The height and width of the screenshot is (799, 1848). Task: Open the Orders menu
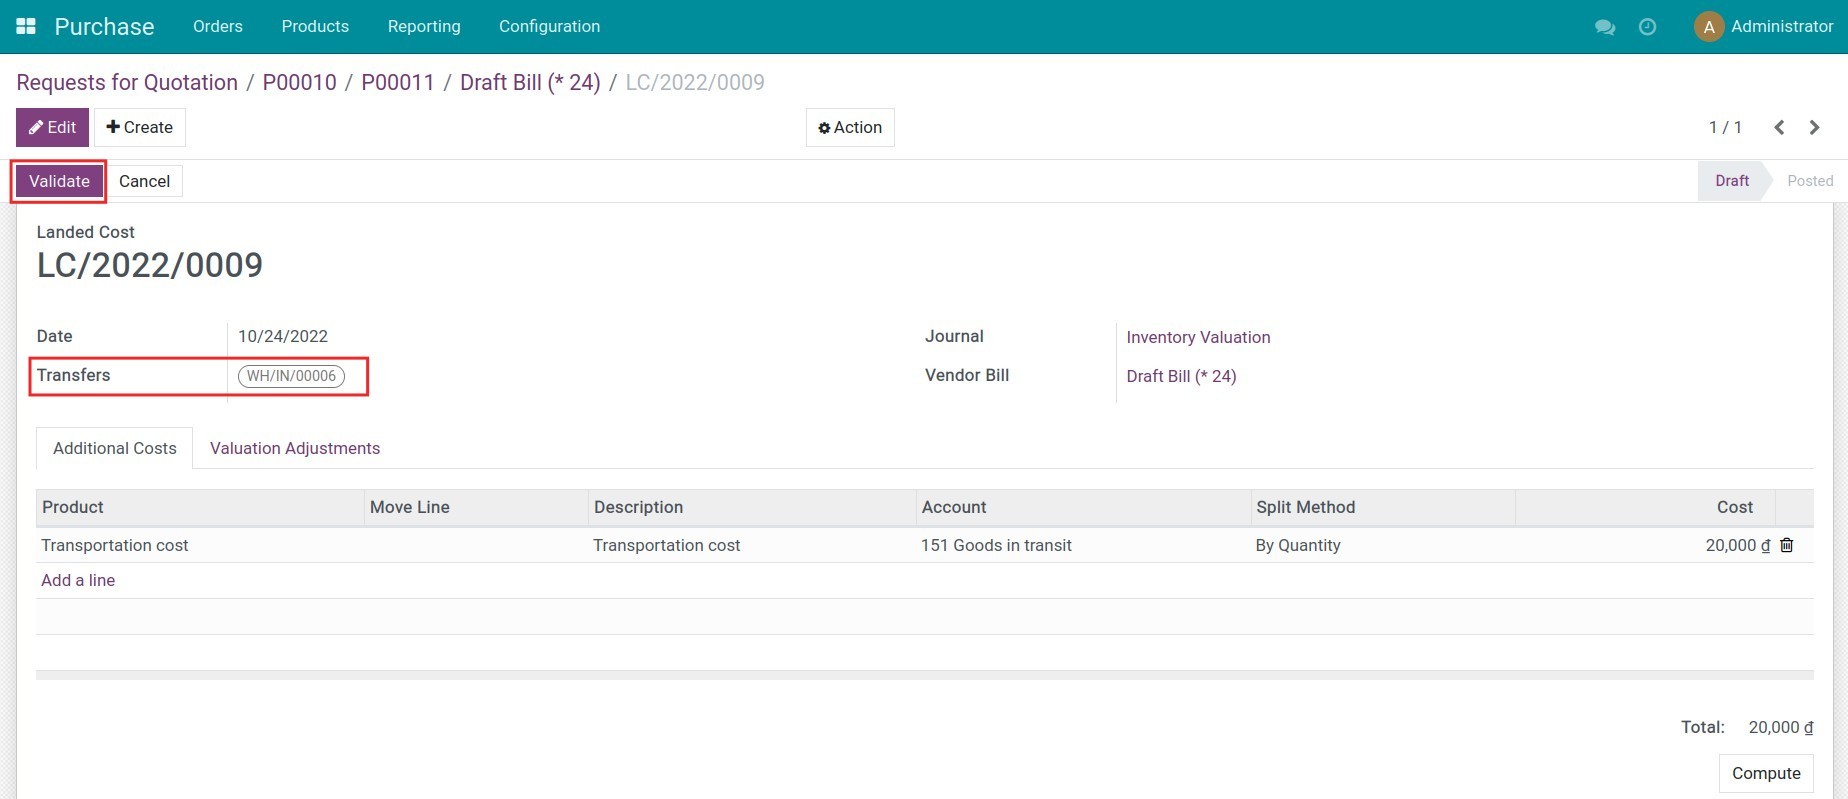pos(217,26)
